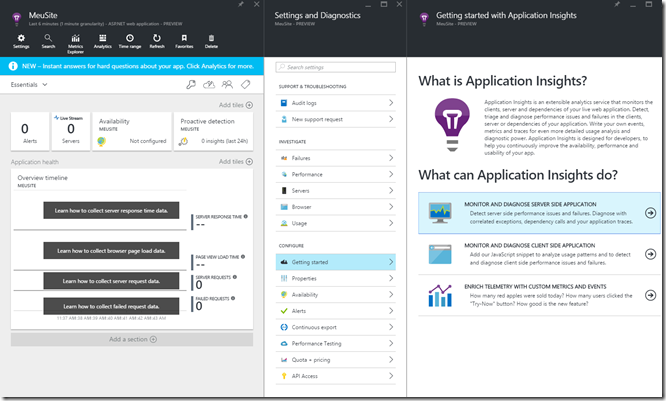Click chevron on the Audit logs row

coord(391,103)
